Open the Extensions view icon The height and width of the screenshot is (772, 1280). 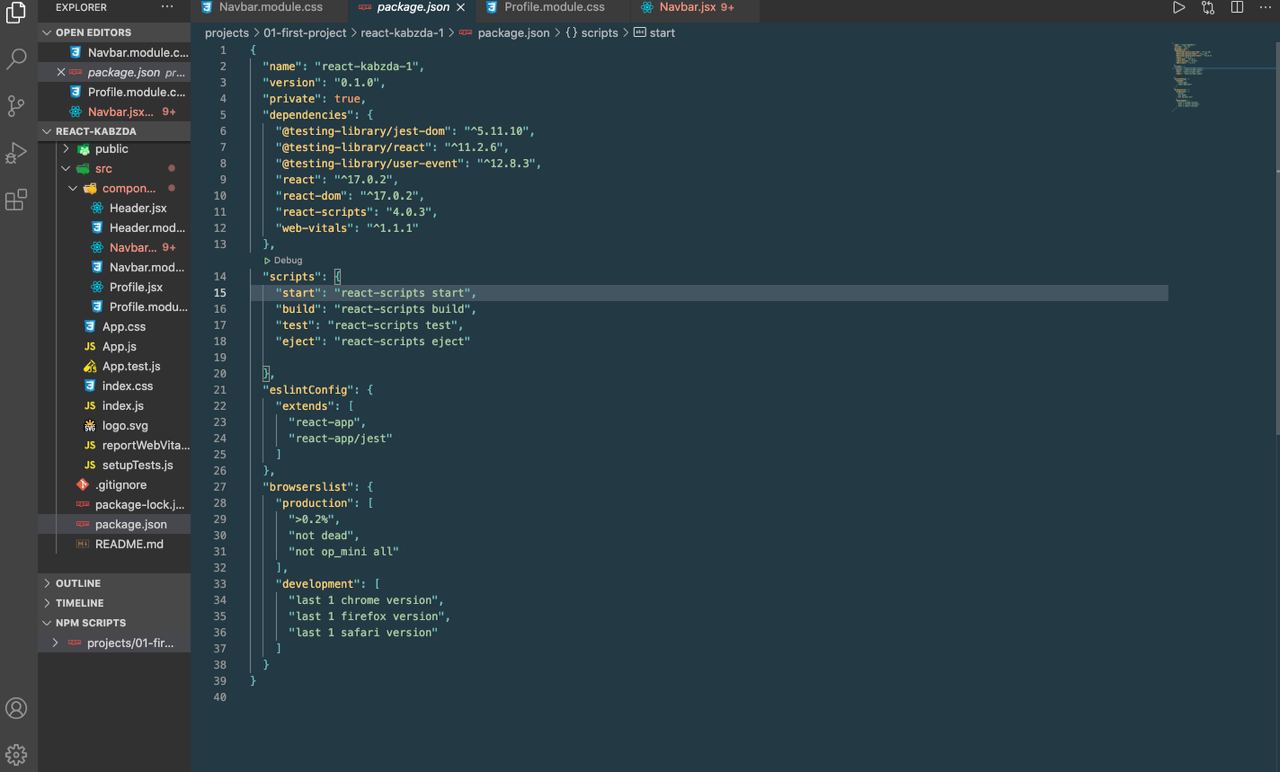click(x=16, y=200)
